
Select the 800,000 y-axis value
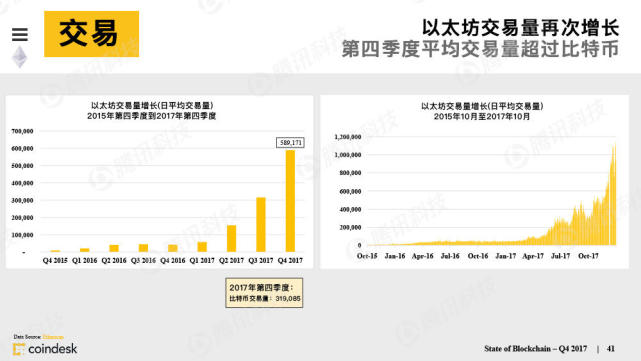pos(350,173)
